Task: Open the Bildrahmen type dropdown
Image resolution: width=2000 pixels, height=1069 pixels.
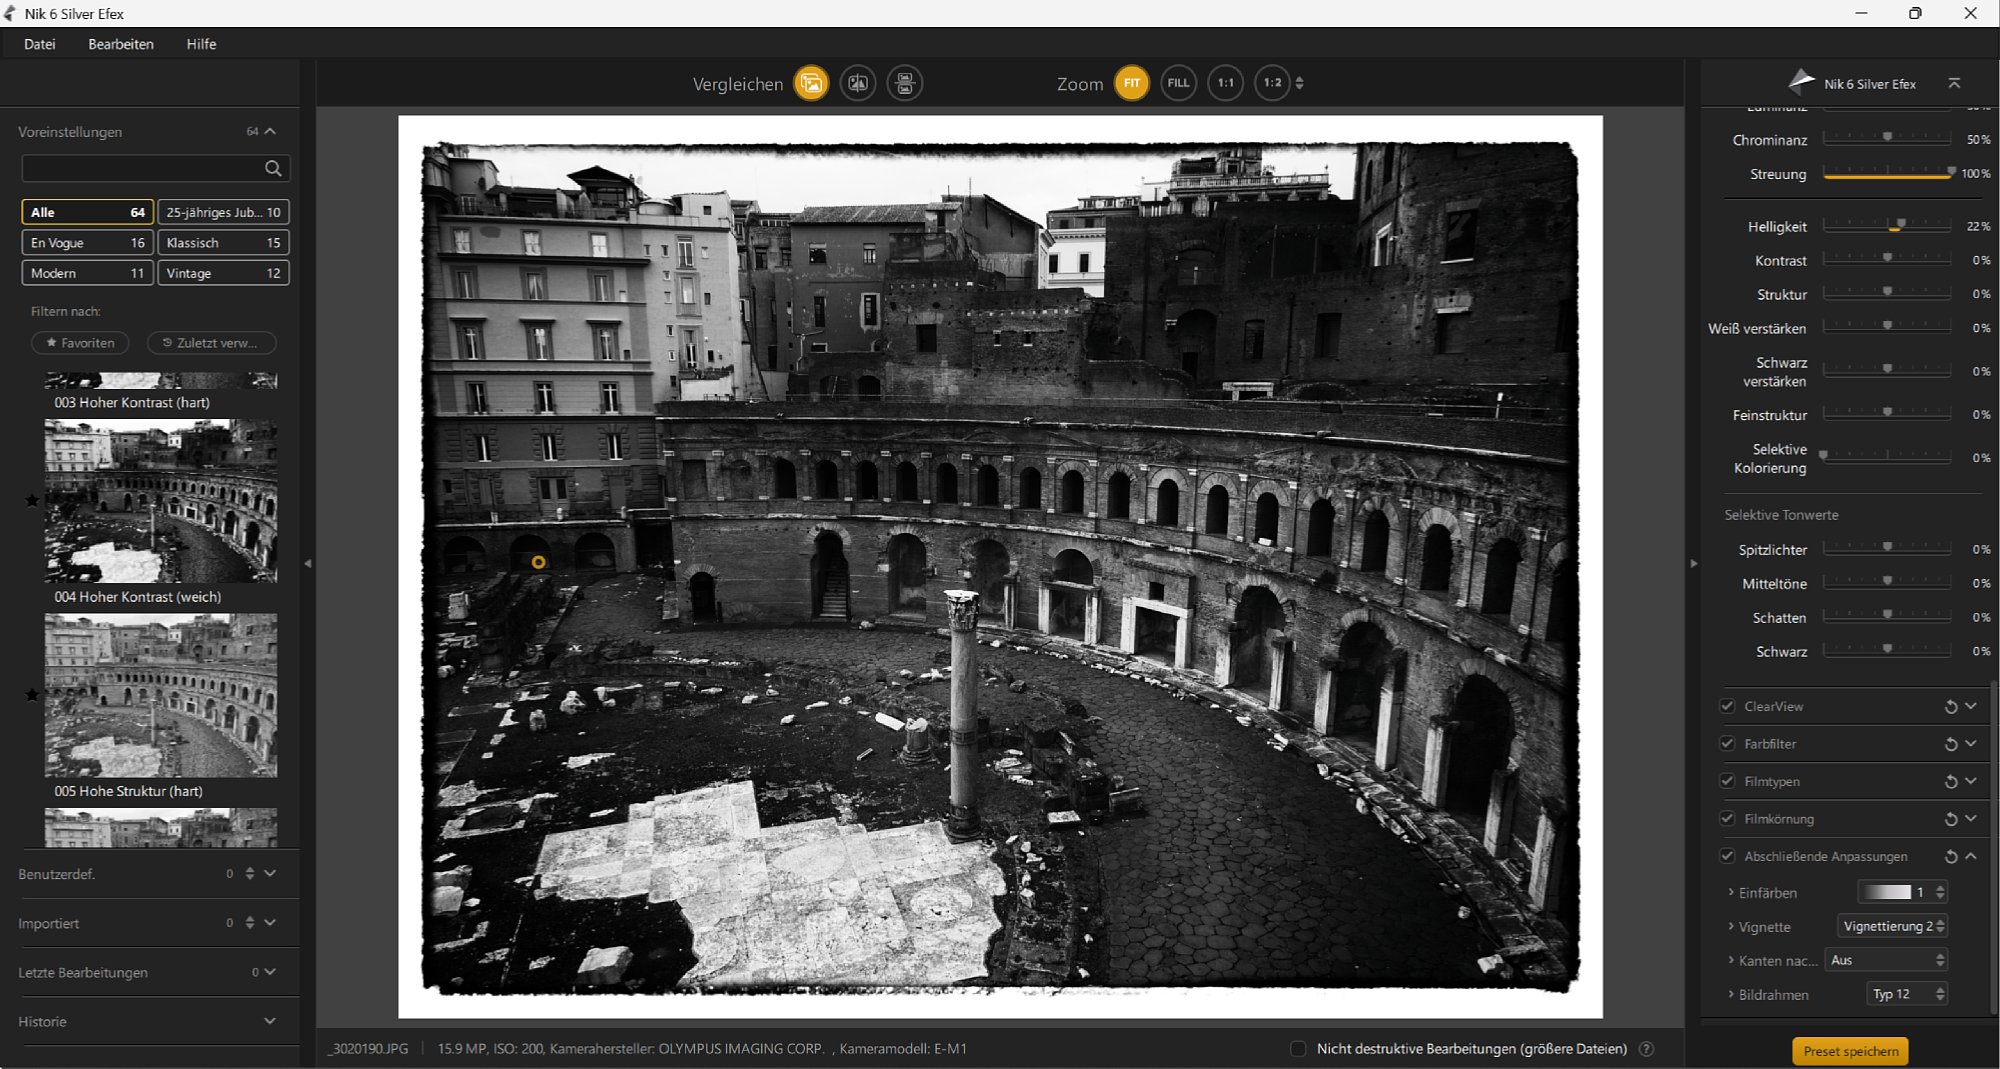Action: [1907, 994]
